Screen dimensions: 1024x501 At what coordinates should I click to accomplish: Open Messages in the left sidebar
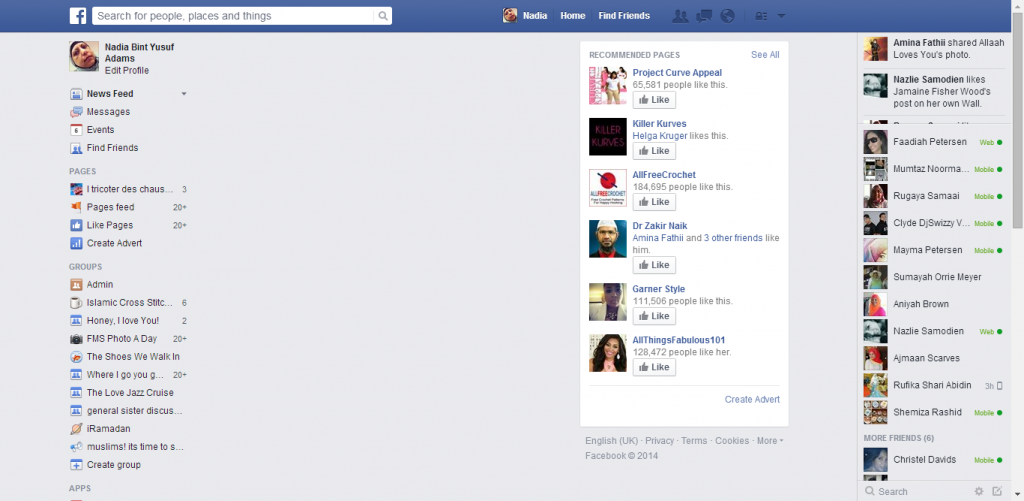tap(108, 112)
